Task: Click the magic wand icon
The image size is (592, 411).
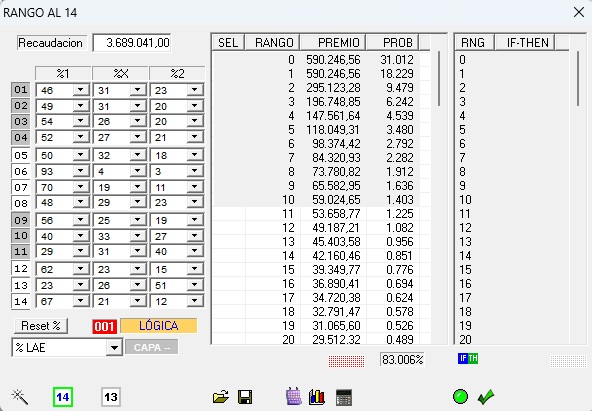Action: tap(19, 397)
